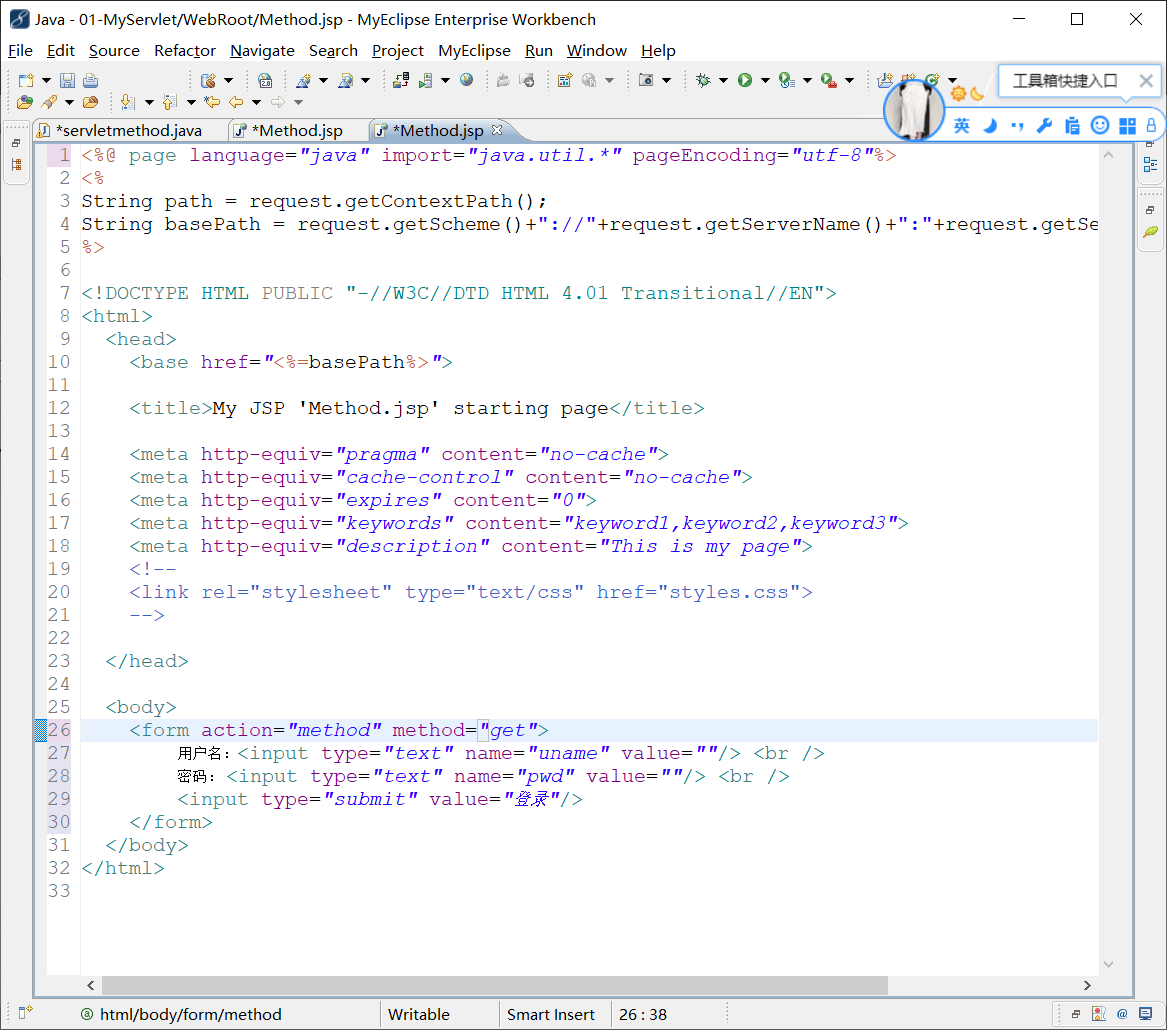Open the Refactor menu
This screenshot has height=1030, width=1167.
click(x=185, y=51)
